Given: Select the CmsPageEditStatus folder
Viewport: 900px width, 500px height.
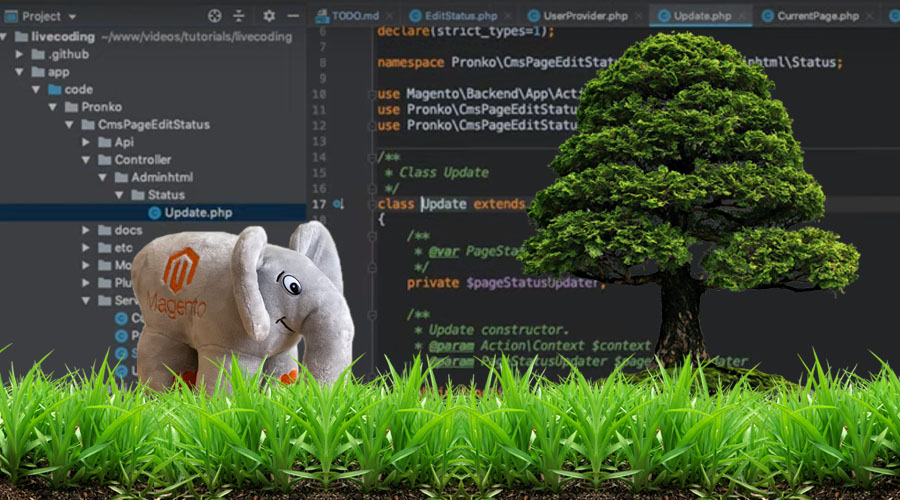Looking at the screenshot, I should point(153,125).
